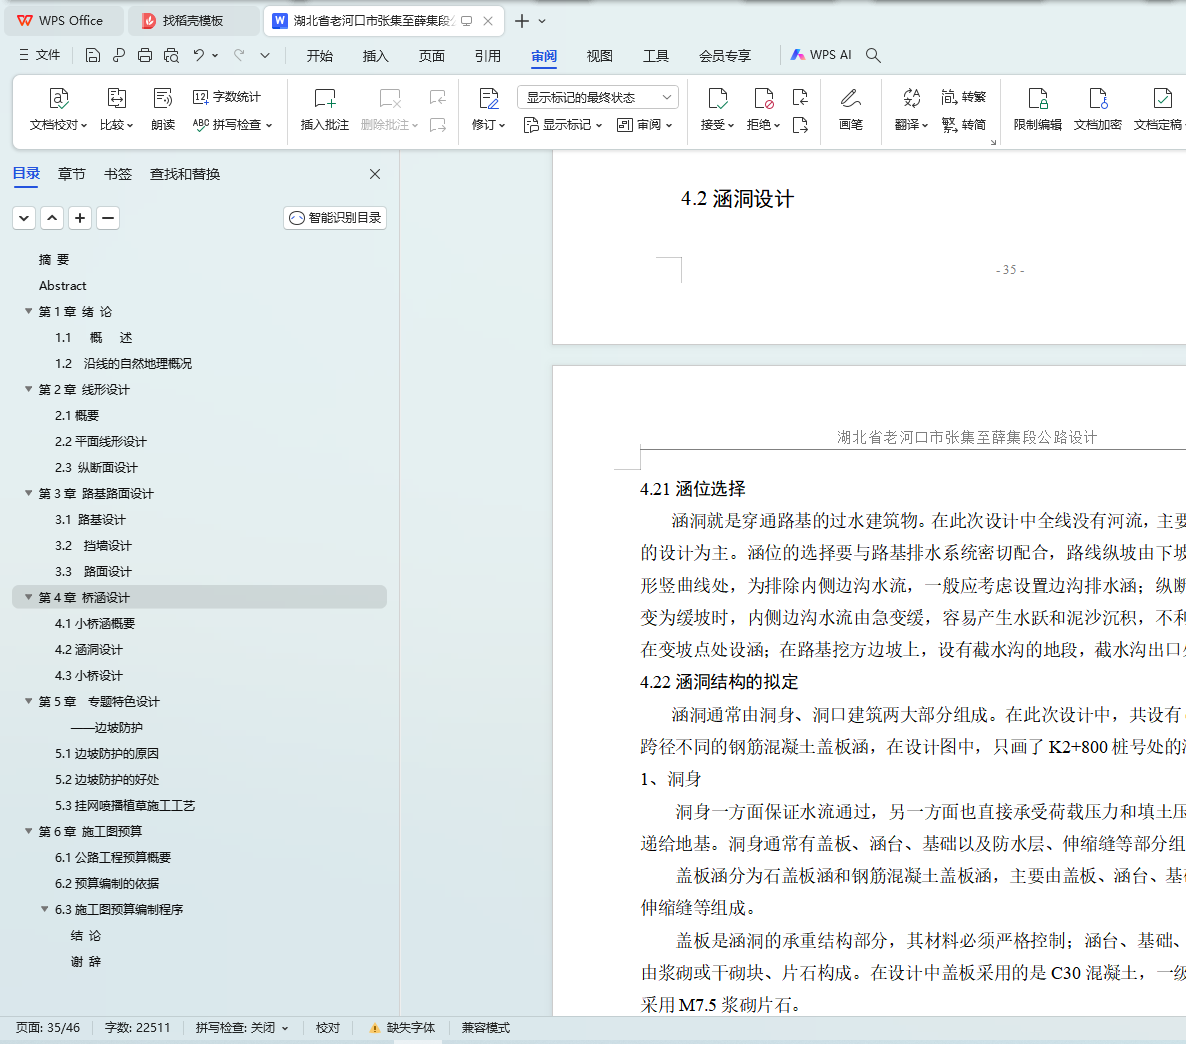The width and height of the screenshot is (1186, 1044).
Task: Collapse 第4章 桥涵设计 tree node
Action: tap(29, 597)
